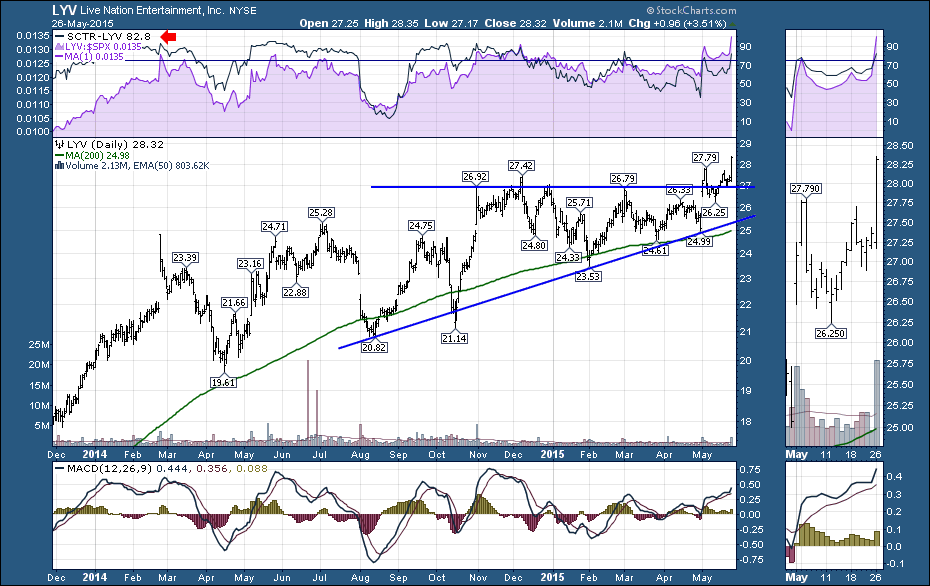Click the Close 28.32 value
Screen dimensions: 930x586
click(x=515, y=23)
